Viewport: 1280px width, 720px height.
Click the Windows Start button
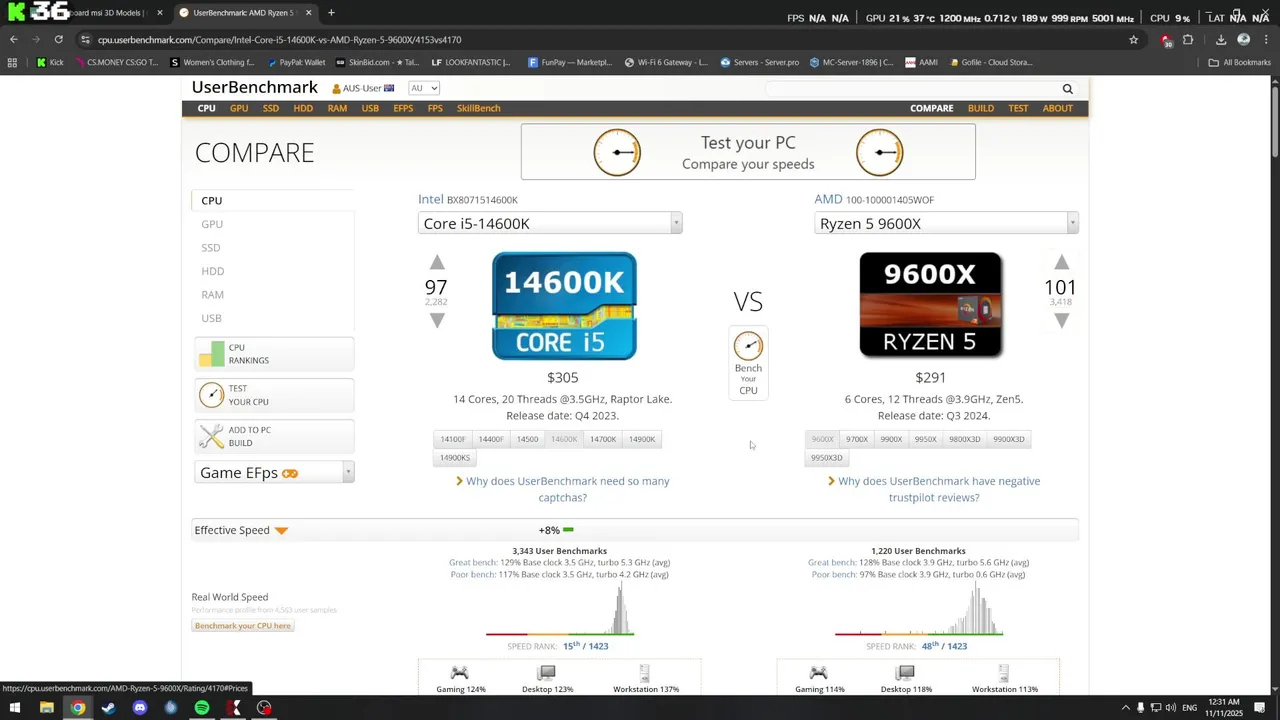pyautogui.click(x=15, y=708)
